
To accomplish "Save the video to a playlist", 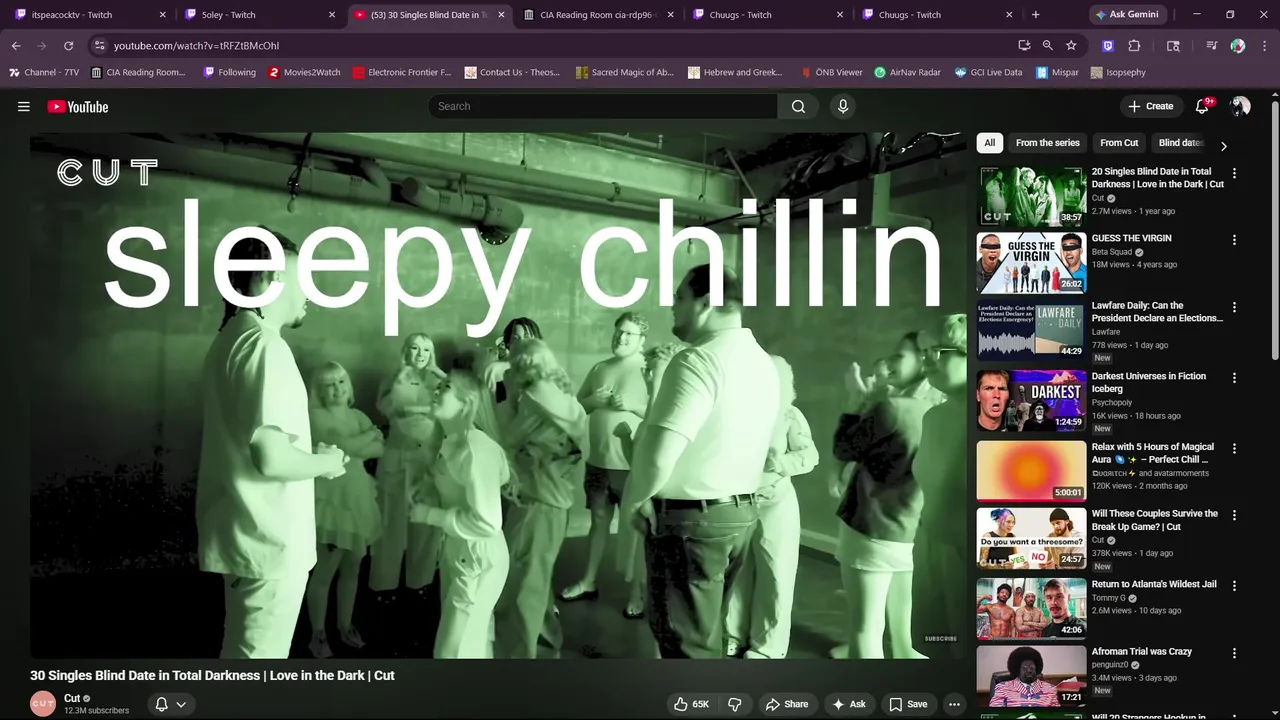I will coord(908,704).
